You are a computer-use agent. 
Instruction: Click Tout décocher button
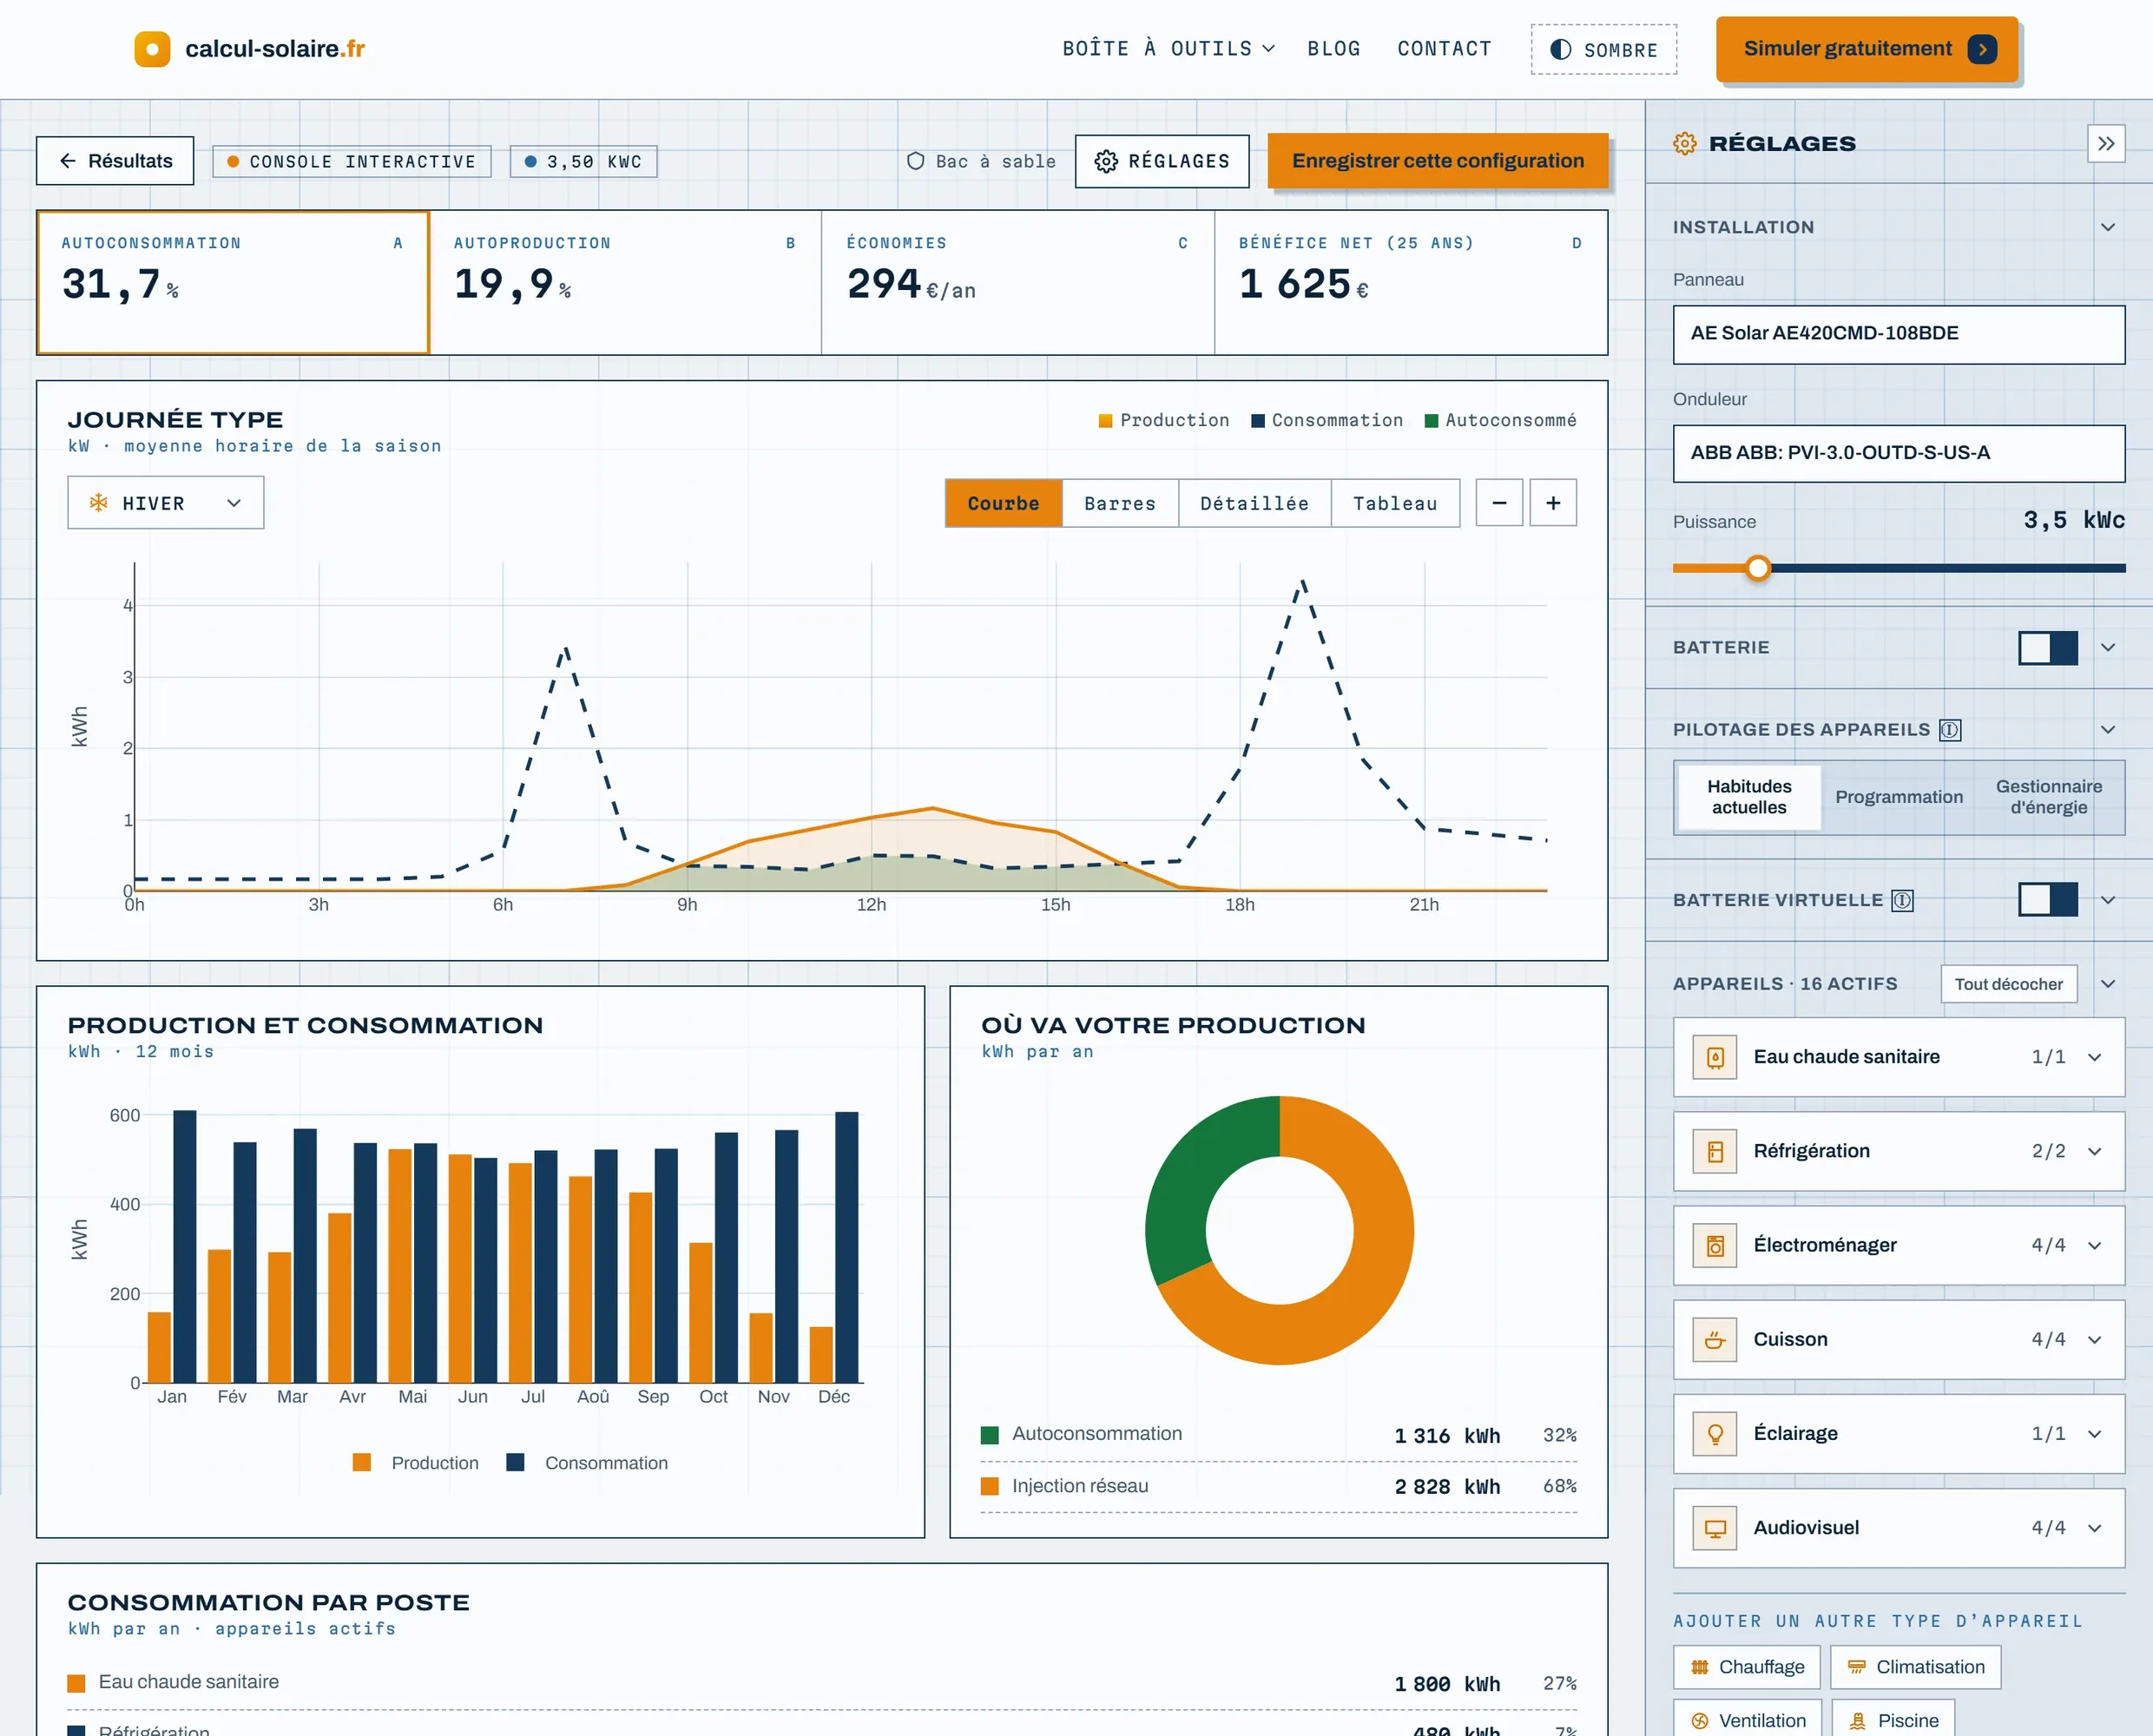pyautogui.click(x=2008, y=984)
